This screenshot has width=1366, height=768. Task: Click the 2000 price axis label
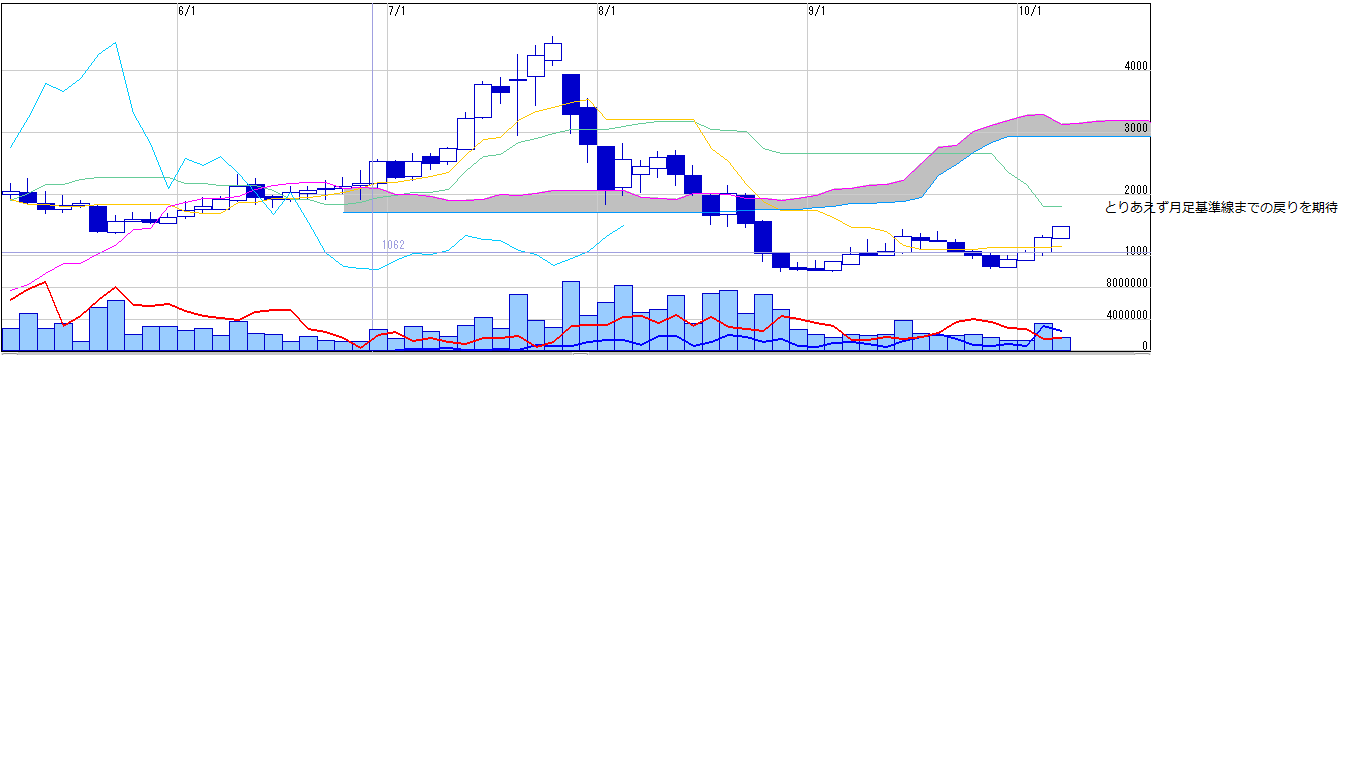tap(1136, 190)
